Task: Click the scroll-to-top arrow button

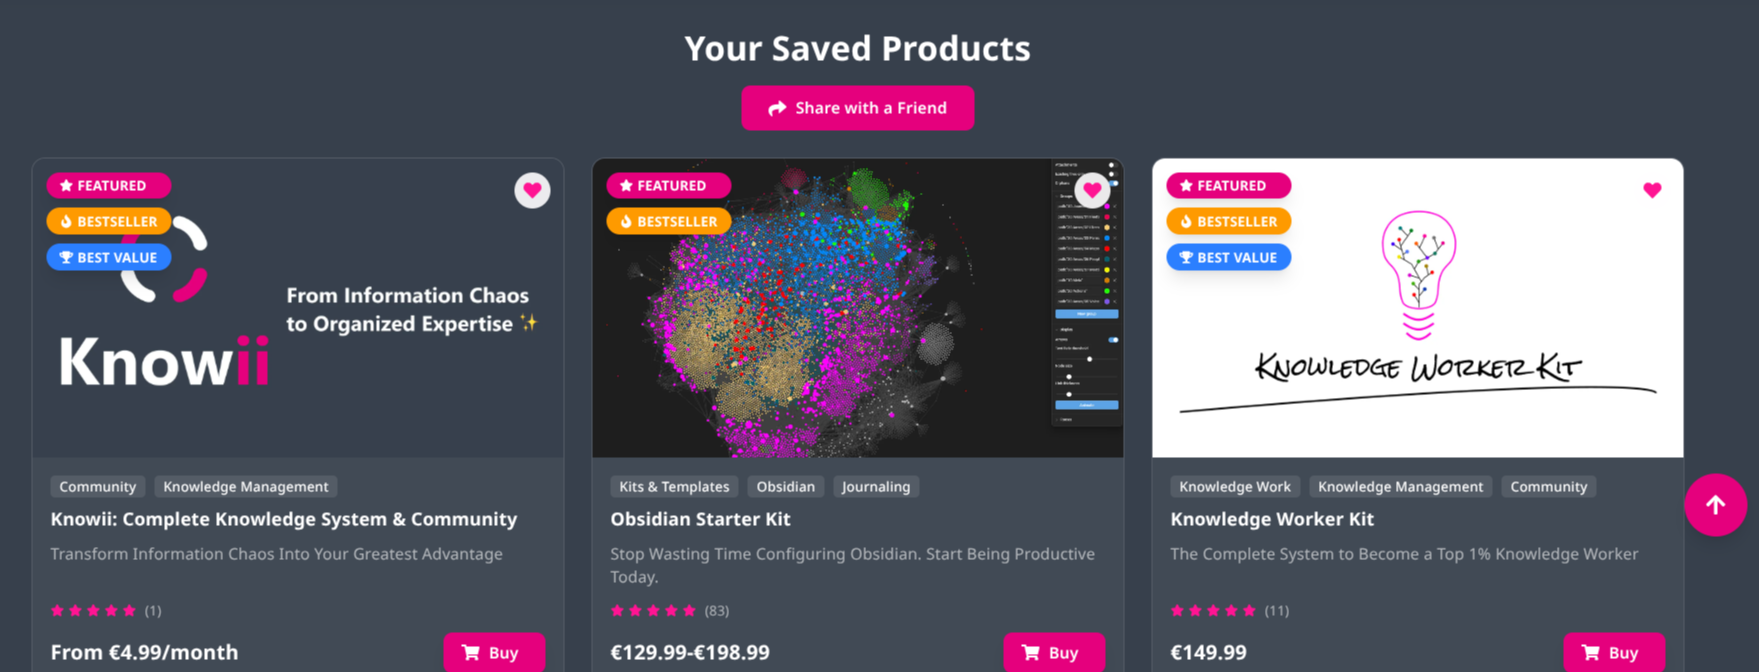Action: pyautogui.click(x=1715, y=505)
